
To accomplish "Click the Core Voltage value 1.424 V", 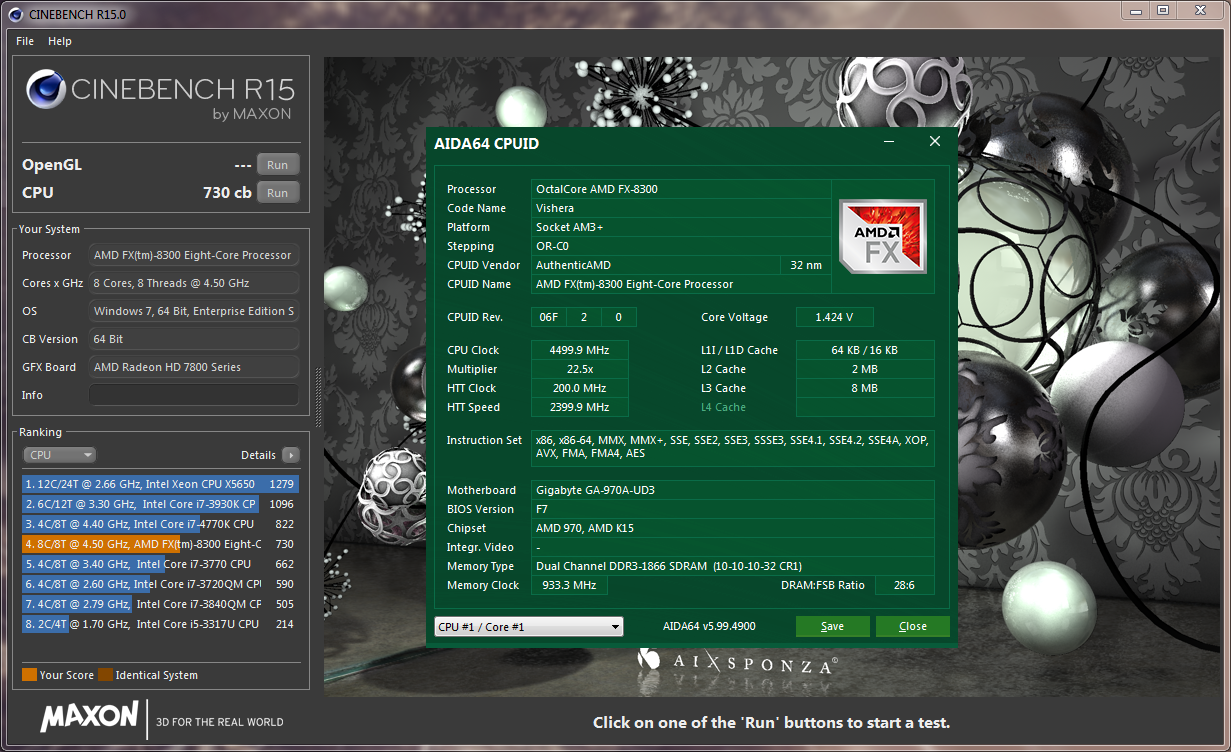I will coord(835,317).
